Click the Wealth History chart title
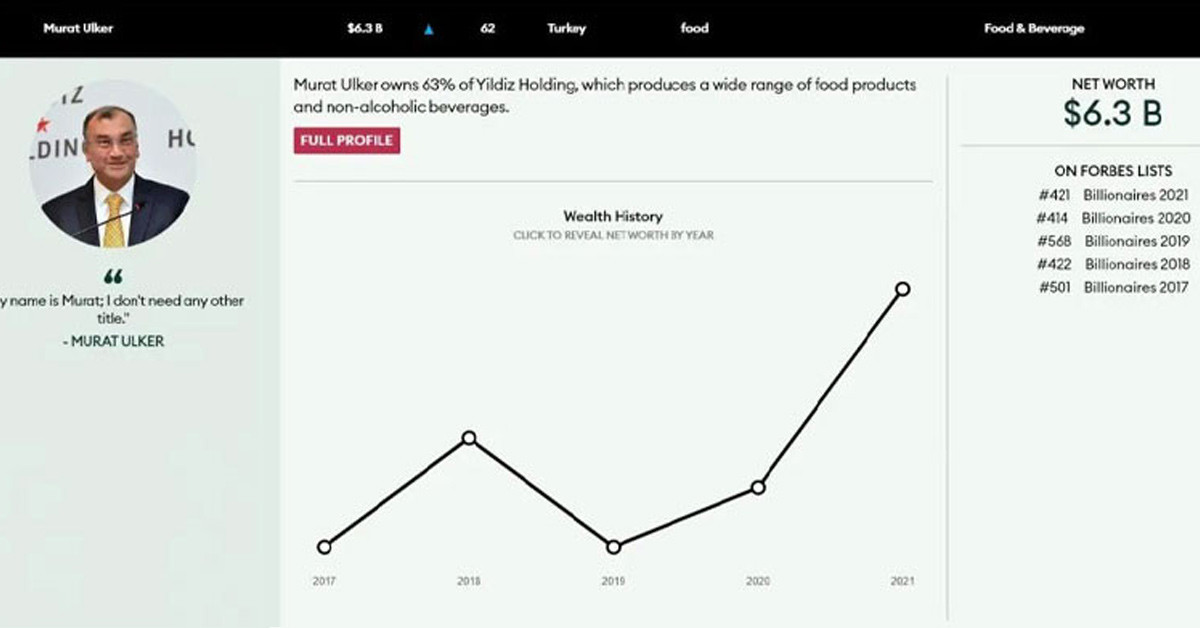 pos(612,216)
